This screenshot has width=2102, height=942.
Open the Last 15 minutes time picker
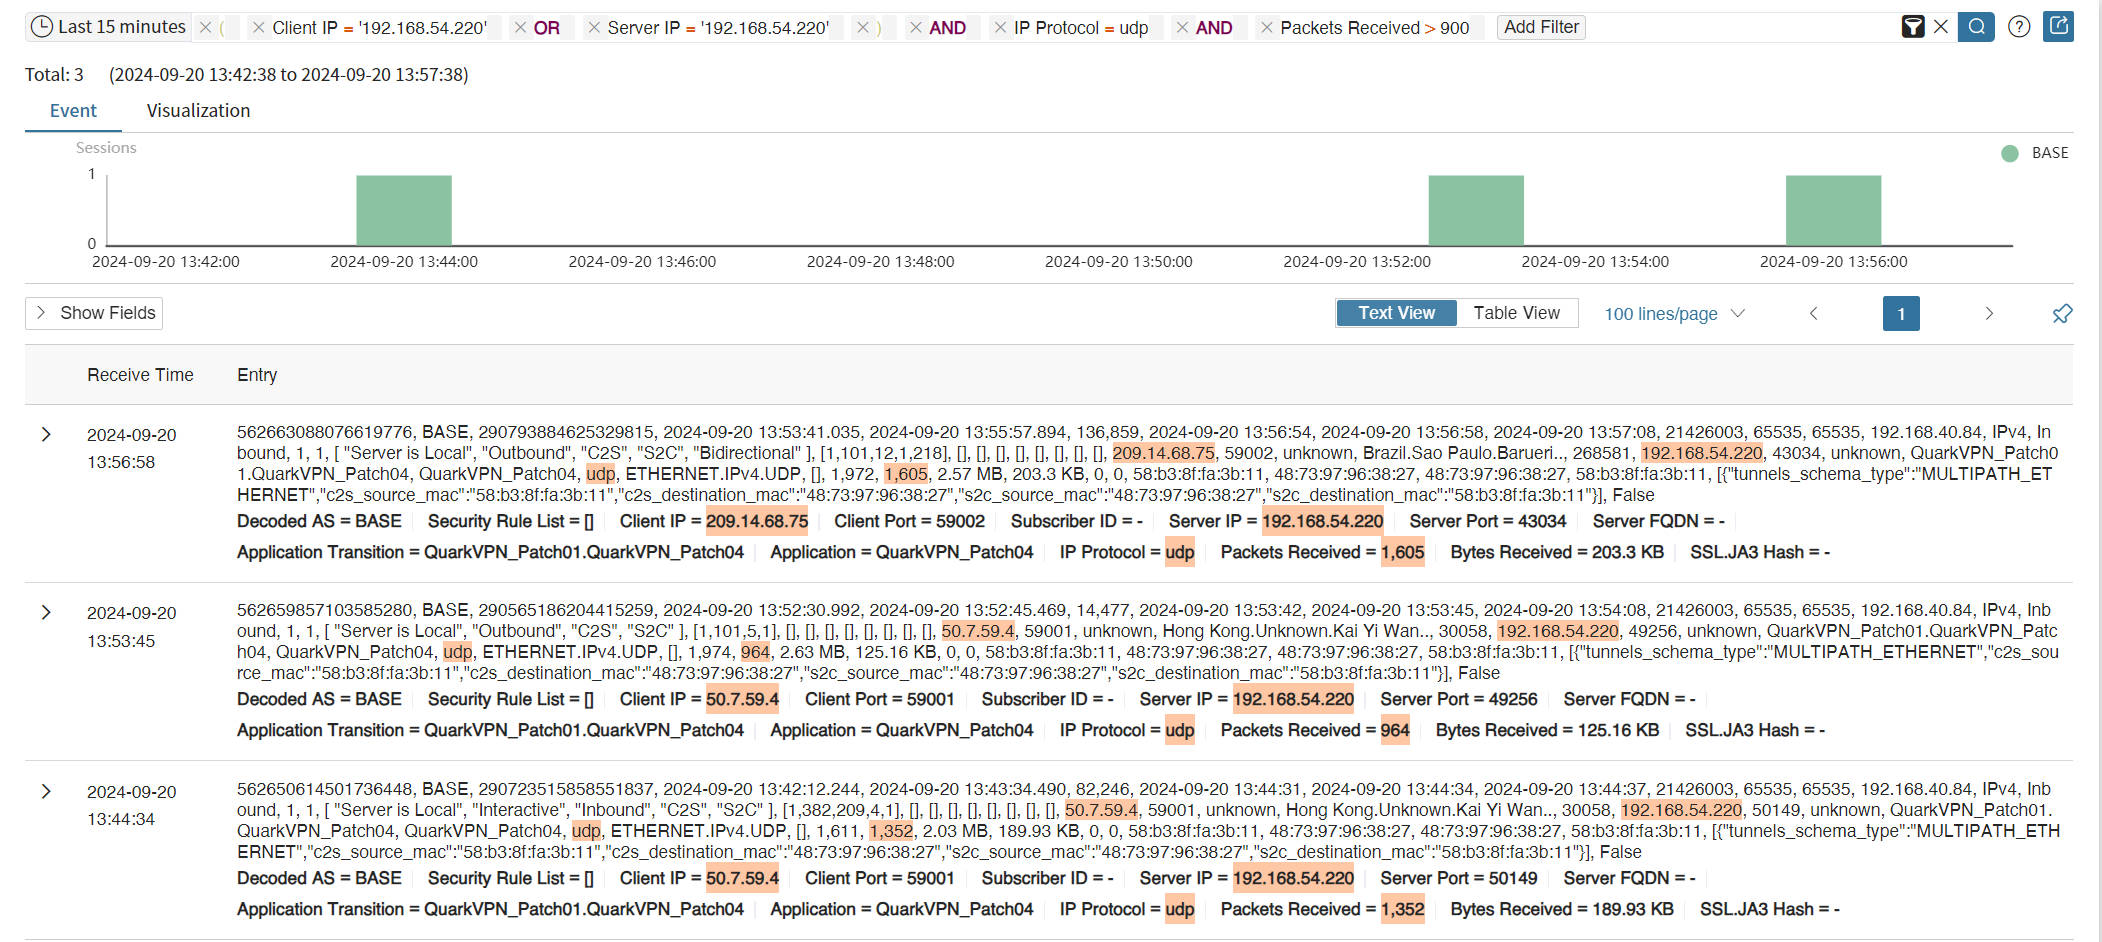click(x=108, y=27)
